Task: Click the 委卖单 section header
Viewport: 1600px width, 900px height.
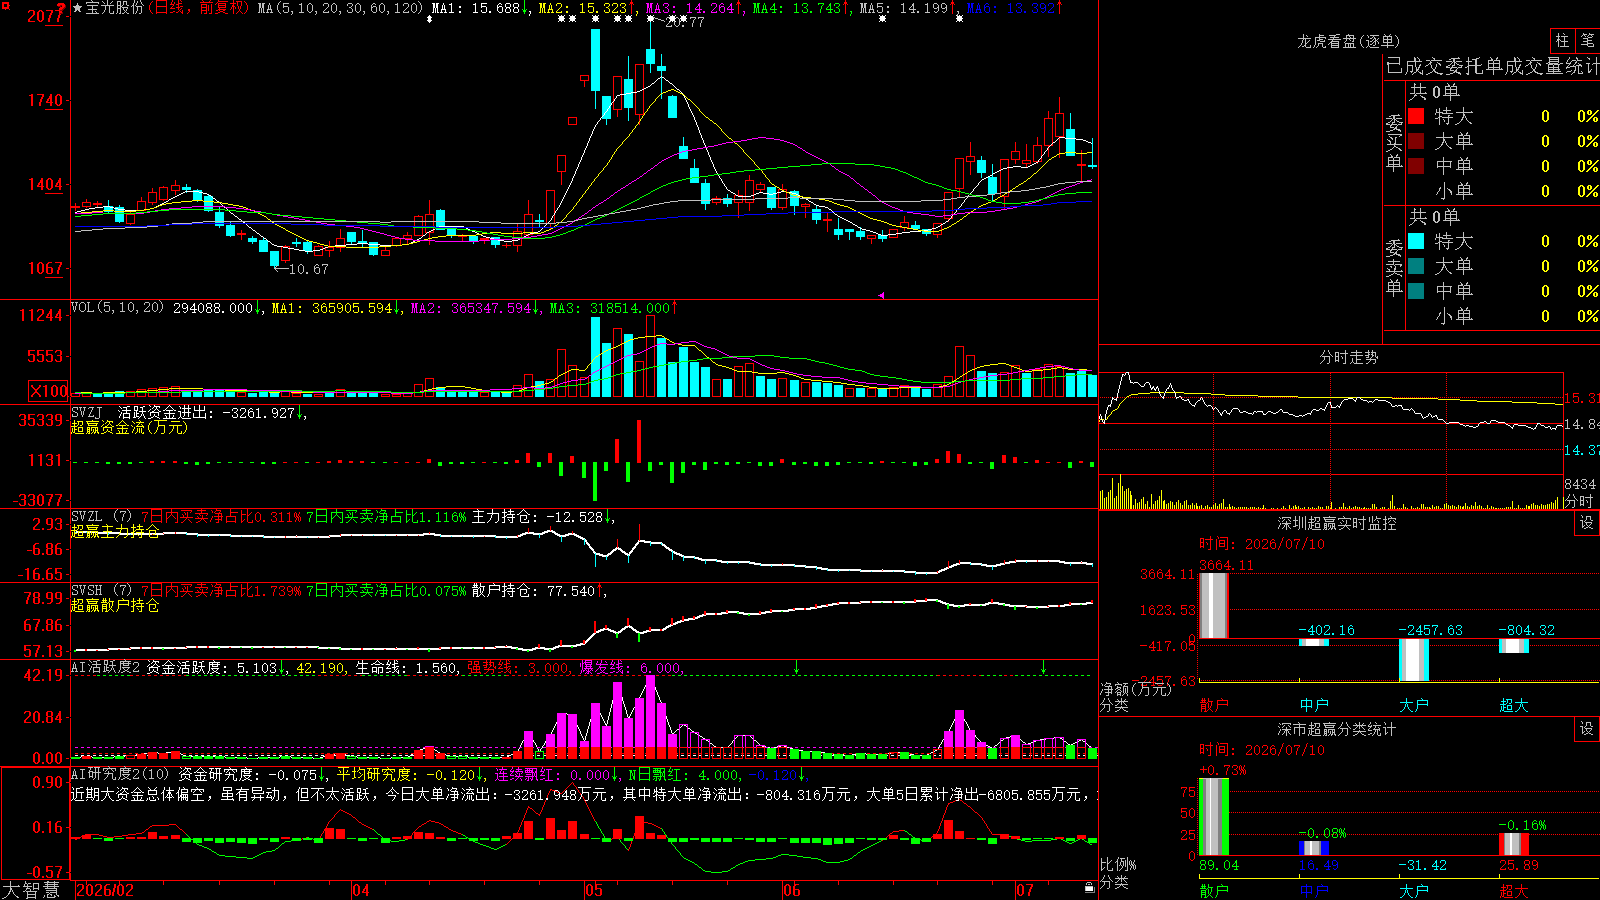Action: coord(1394,267)
